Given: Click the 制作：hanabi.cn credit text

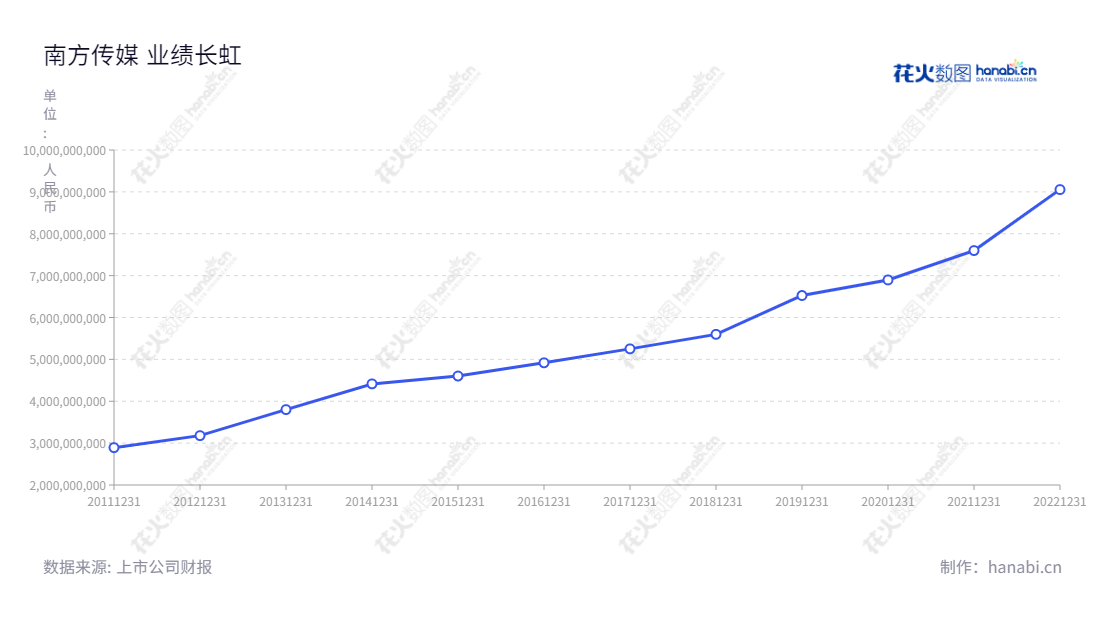Looking at the screenshot, I should [x=1000, y=567].
